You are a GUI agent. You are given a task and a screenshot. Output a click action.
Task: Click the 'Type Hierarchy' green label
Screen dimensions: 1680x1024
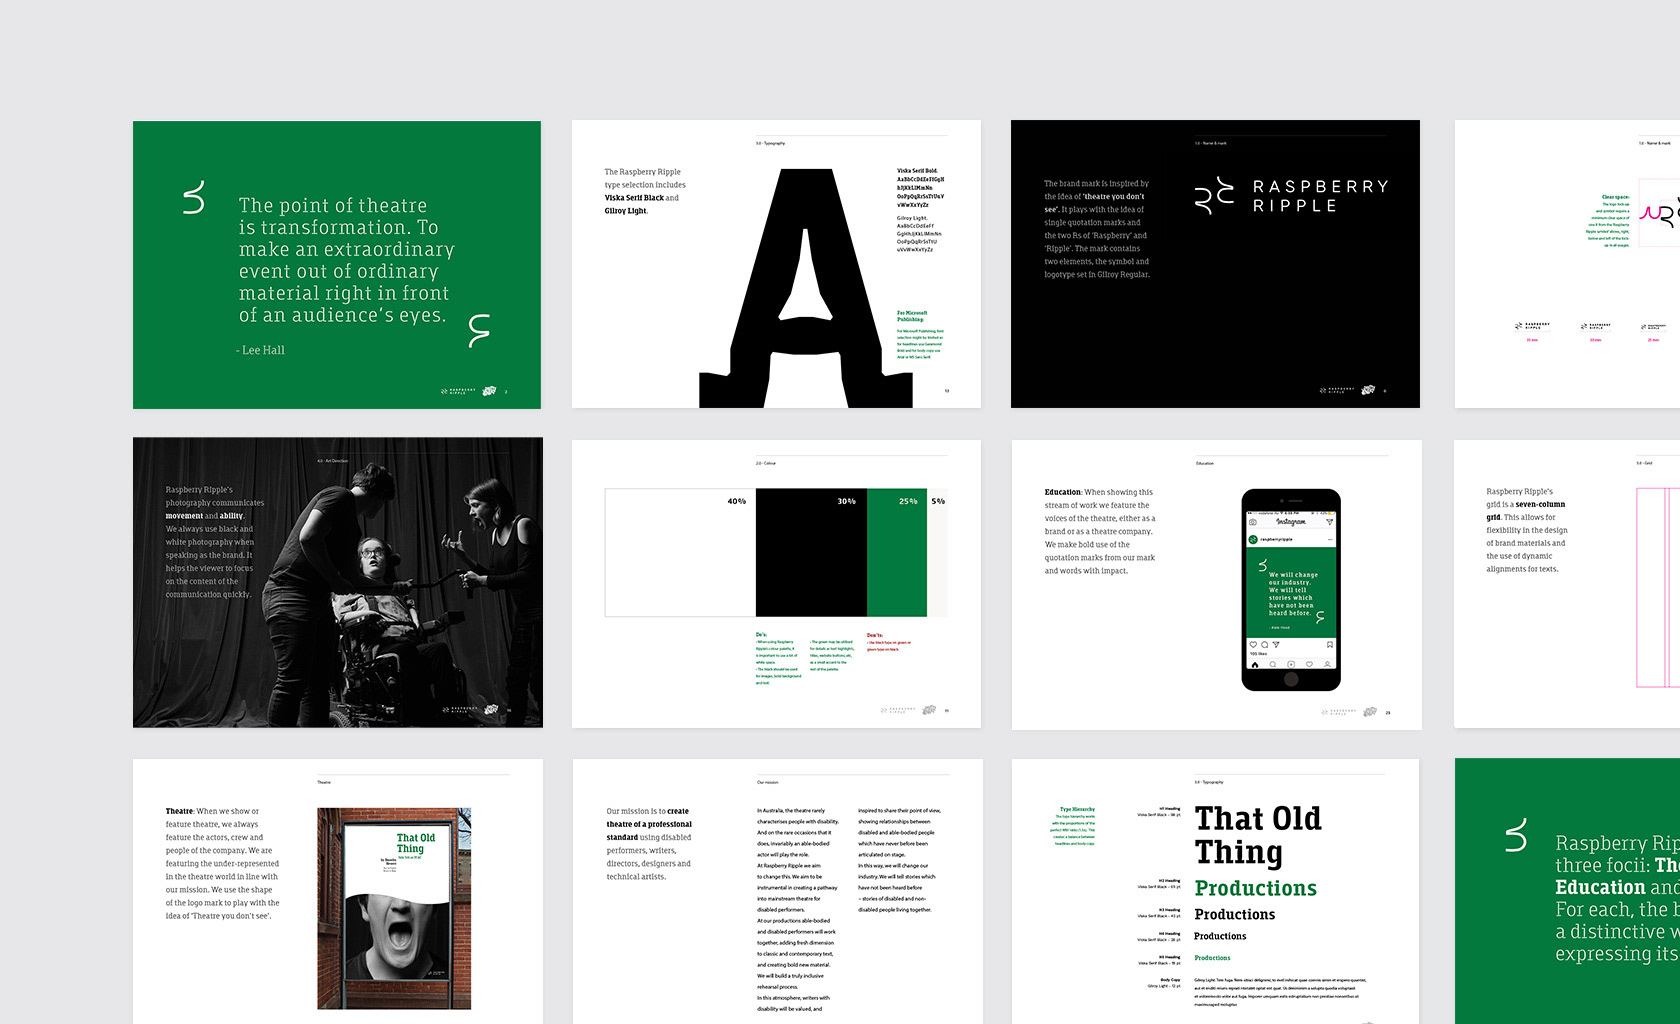1077,809
